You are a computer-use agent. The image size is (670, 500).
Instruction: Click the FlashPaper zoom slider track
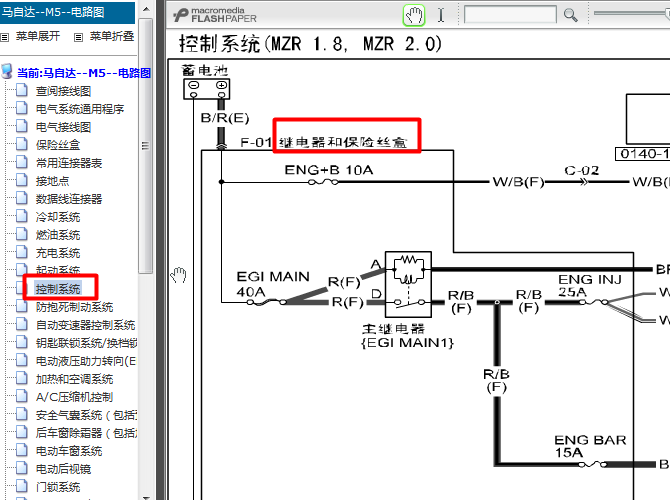pos(632,13)
